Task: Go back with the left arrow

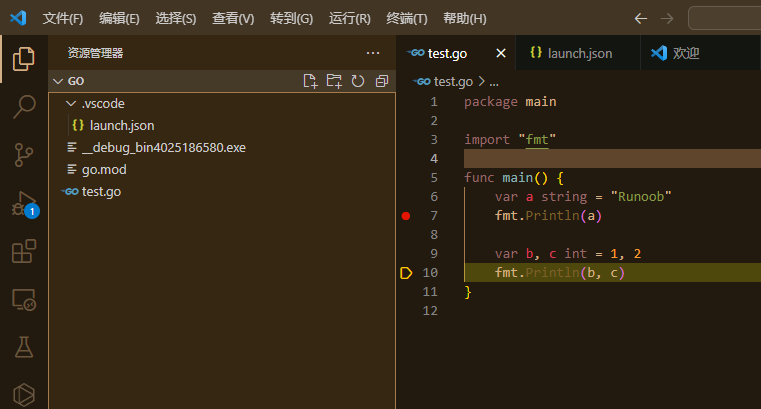Action: pyautogui.click(x=641, y=18)
